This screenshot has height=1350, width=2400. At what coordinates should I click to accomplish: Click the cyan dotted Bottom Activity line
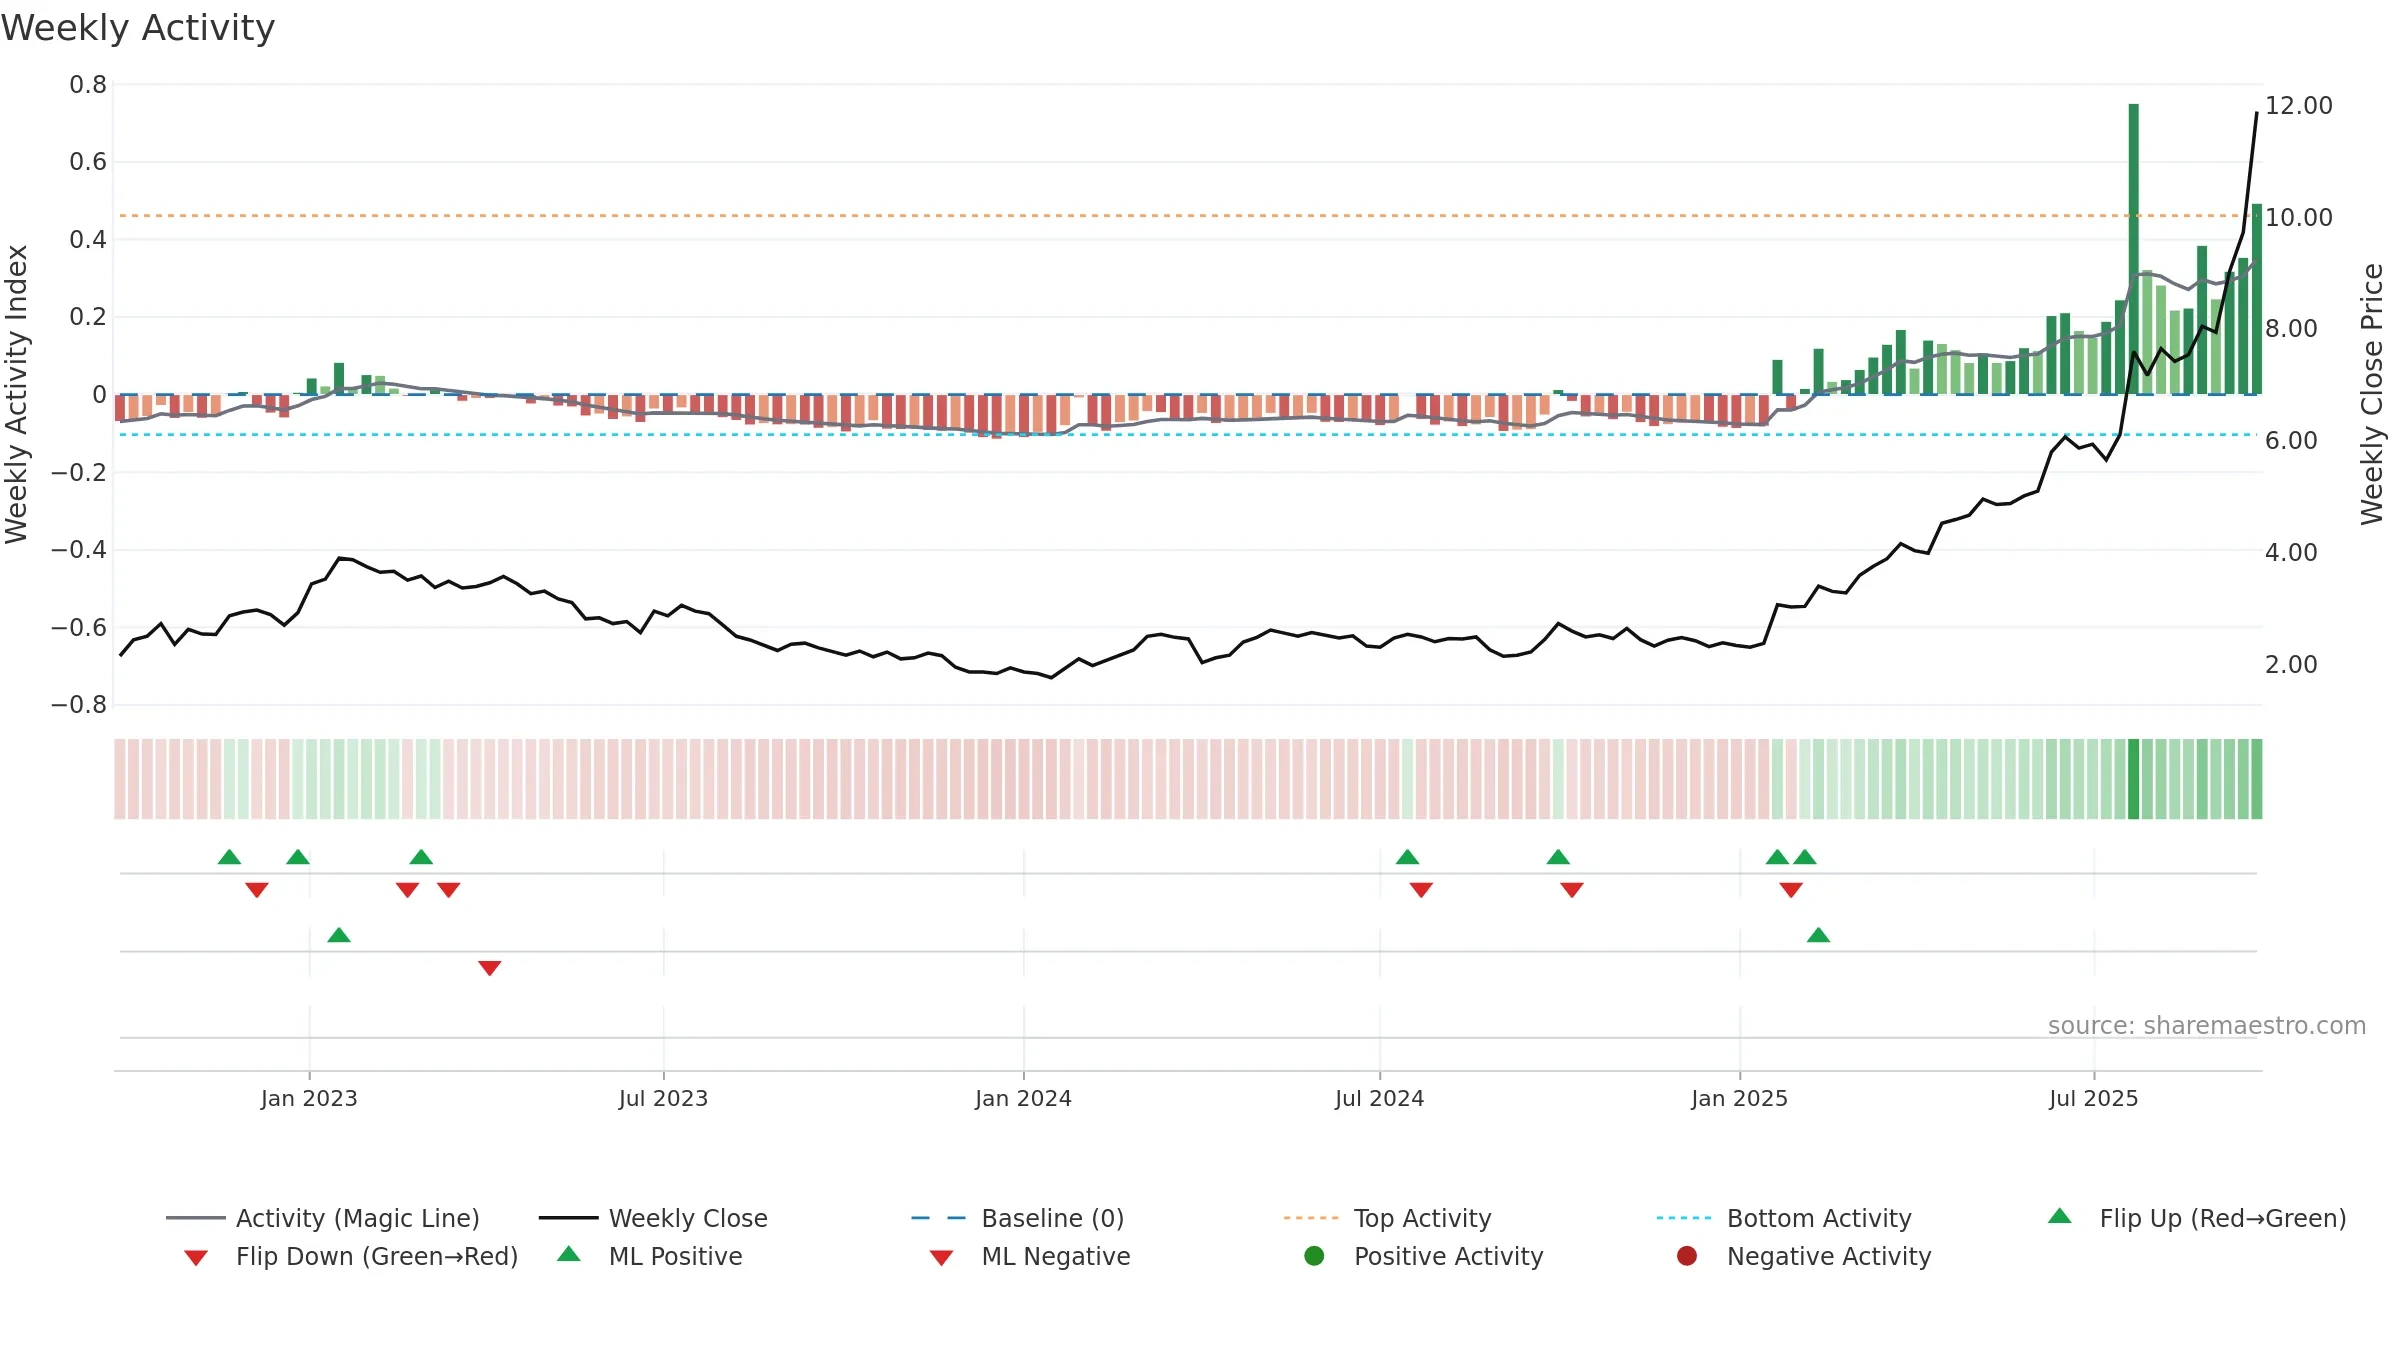tap(1188, 435)
